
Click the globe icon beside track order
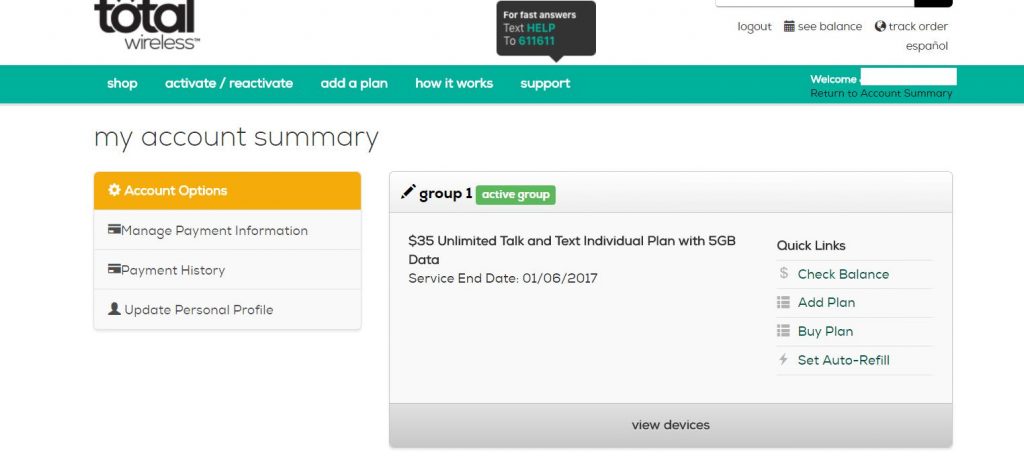[880, 26]
